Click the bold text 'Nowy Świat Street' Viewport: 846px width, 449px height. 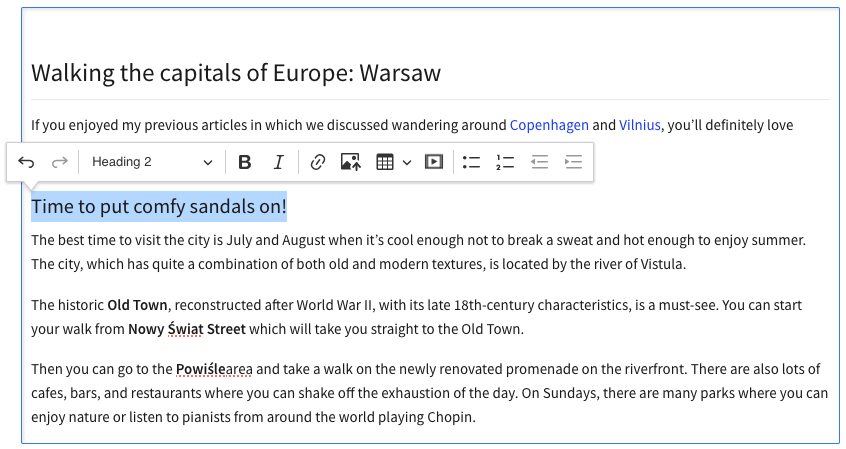[187, 329]
